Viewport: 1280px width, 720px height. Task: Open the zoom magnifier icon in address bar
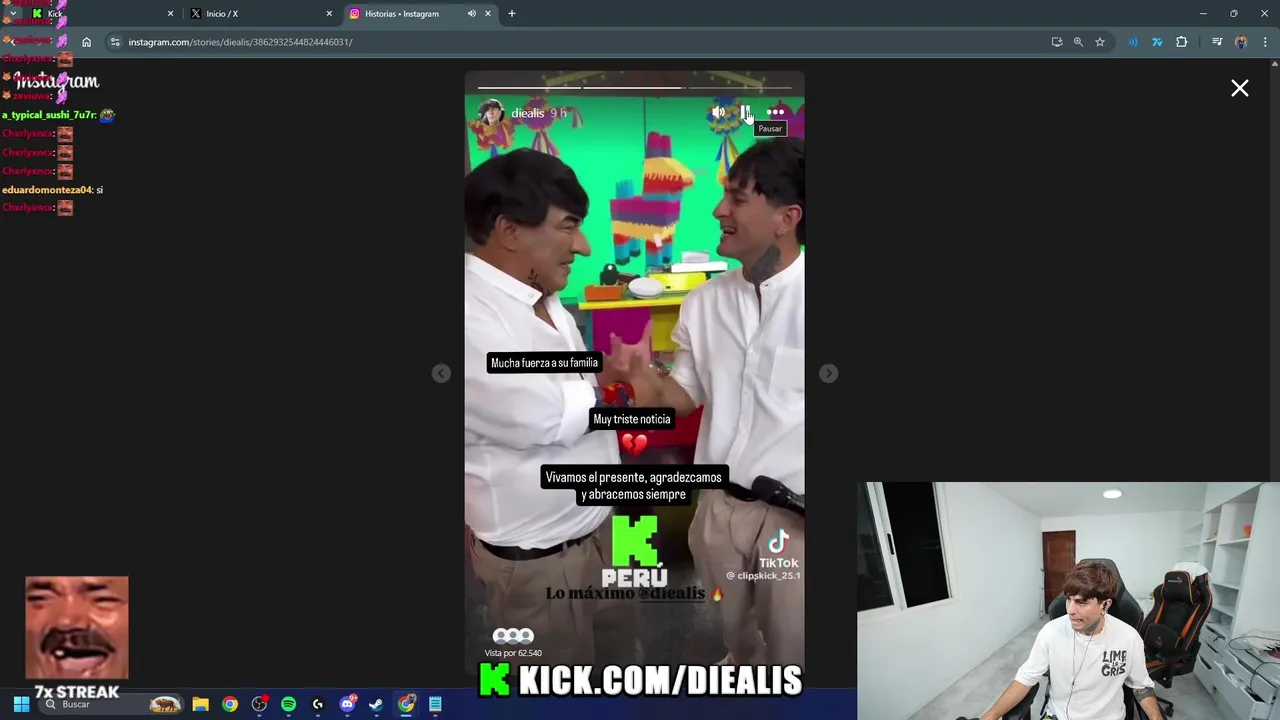tap(1078, 42)
